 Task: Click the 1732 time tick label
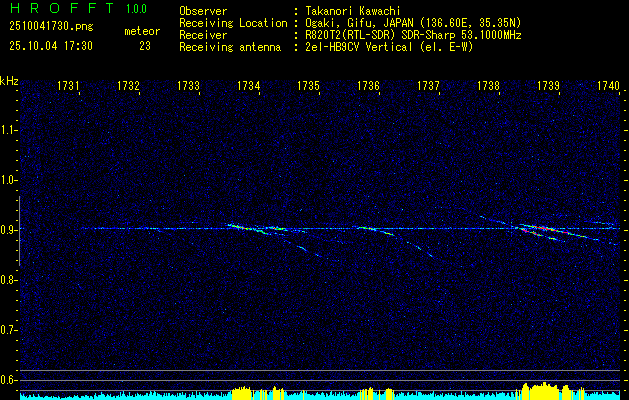[128, 85]
